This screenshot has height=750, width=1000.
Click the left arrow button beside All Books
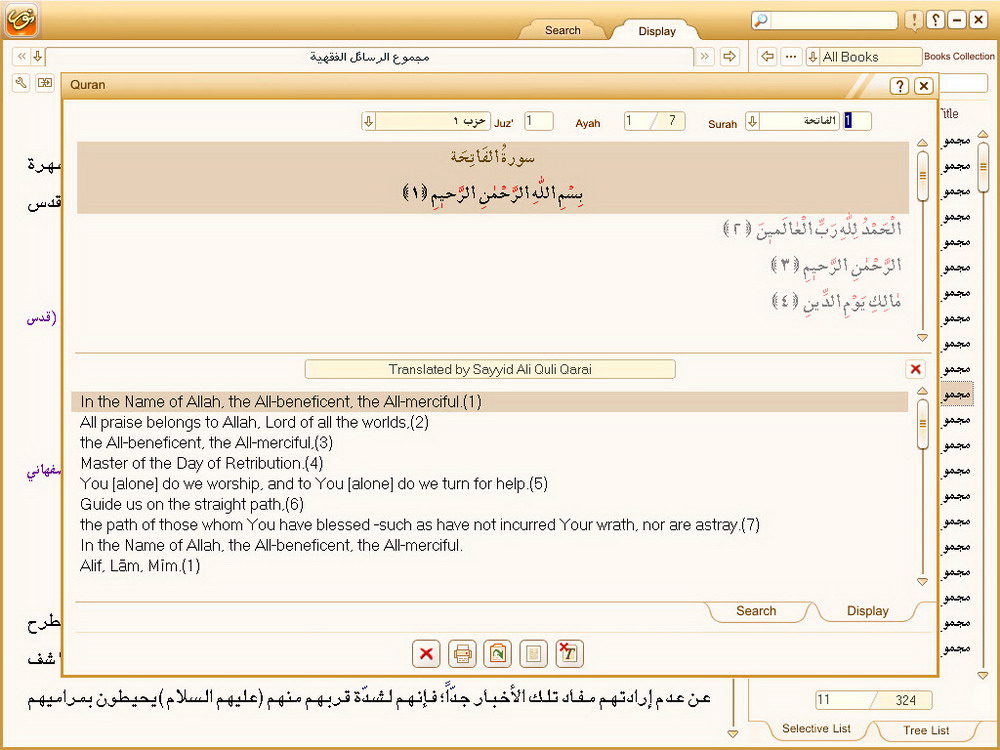pos(767,57)
